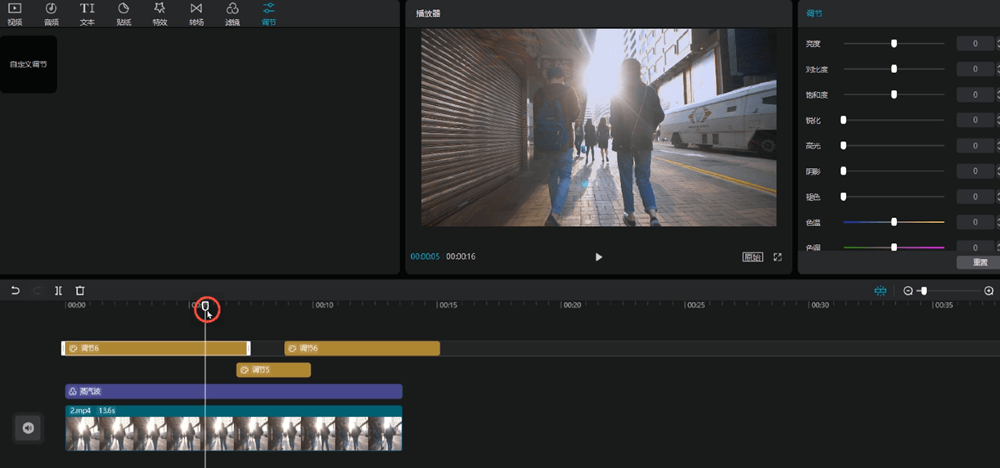The width and height of the screenshot is (1000, 468).
Task: Play the video in the player
Action: (x=599, y=257)
